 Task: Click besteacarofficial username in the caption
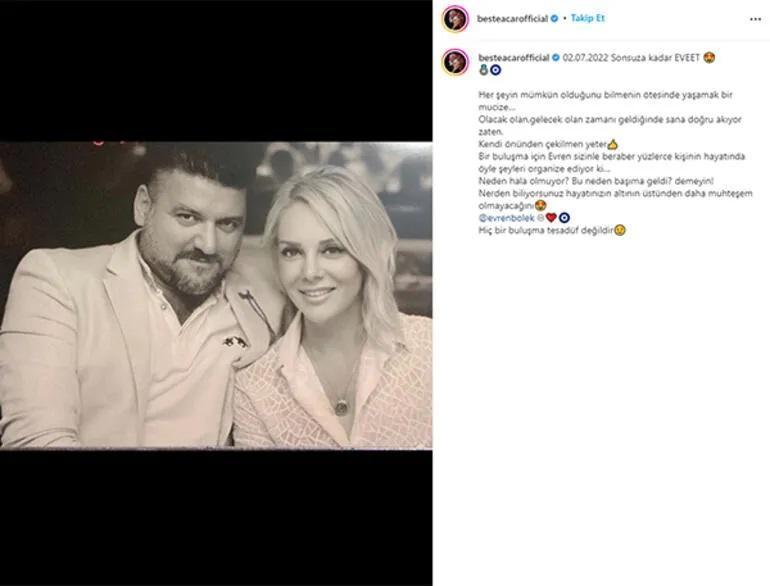(x=513, y=58)
